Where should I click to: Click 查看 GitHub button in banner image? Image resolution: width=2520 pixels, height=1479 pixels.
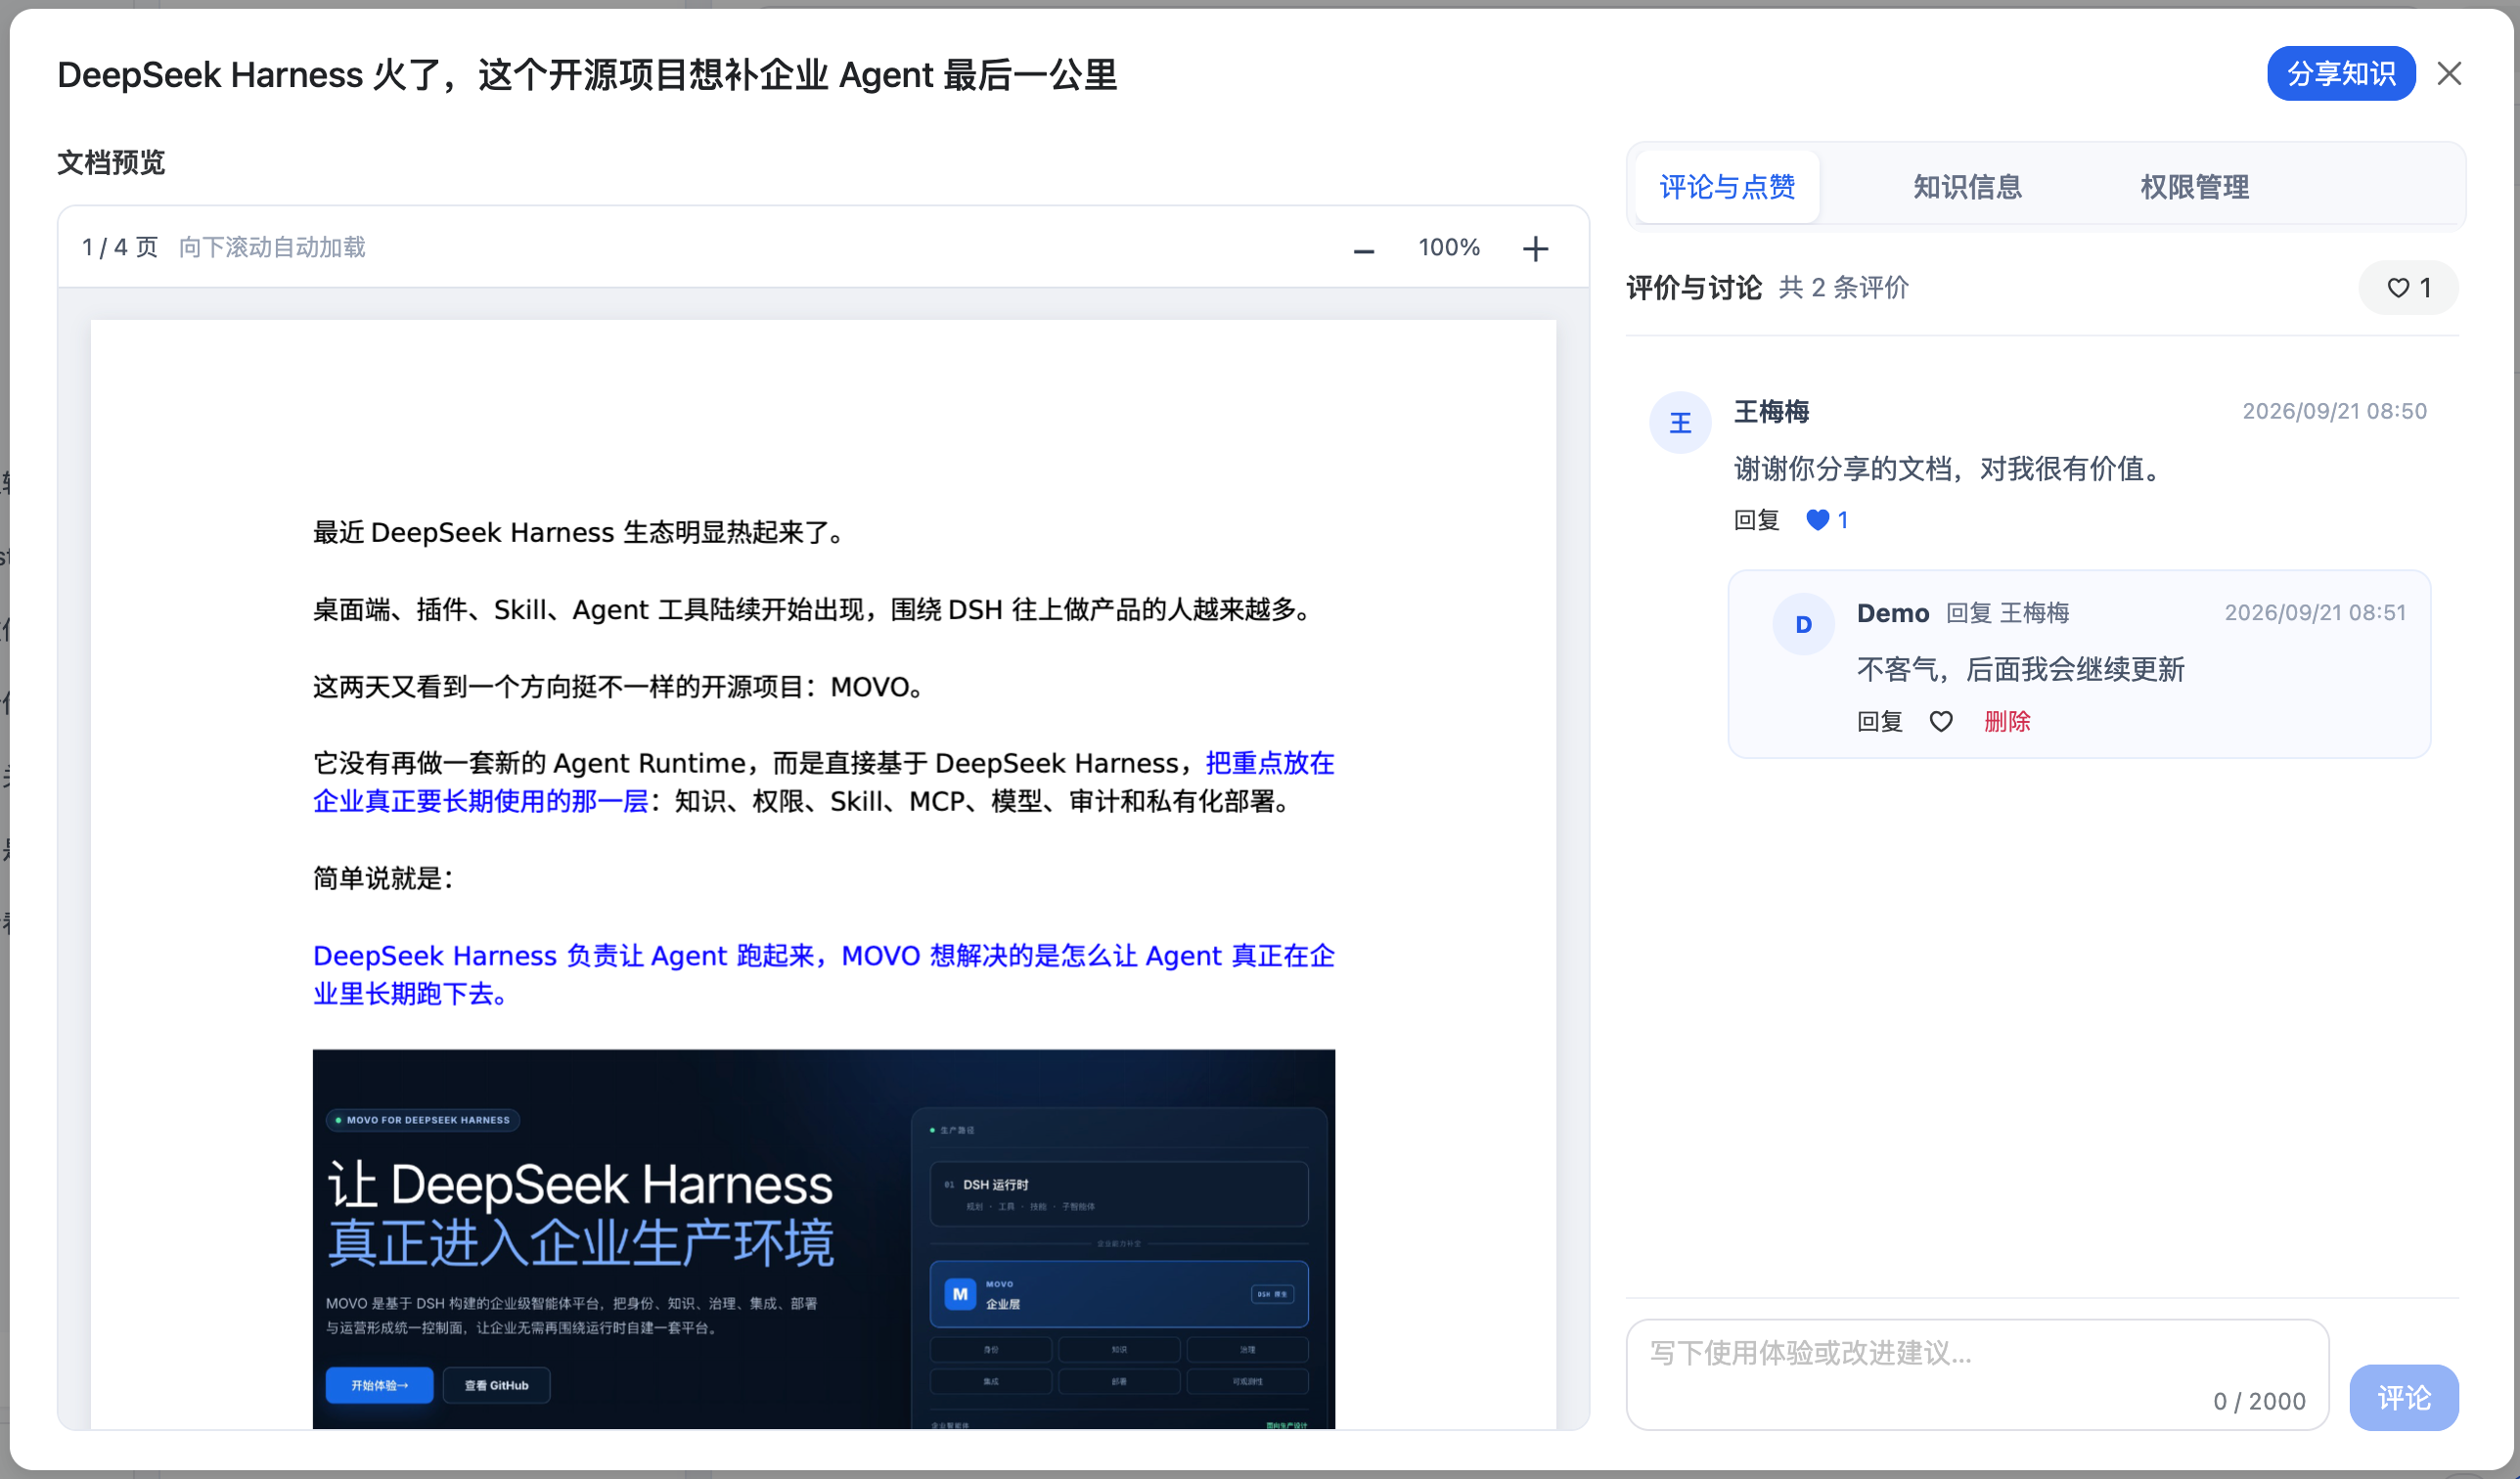coord(496,1385)
